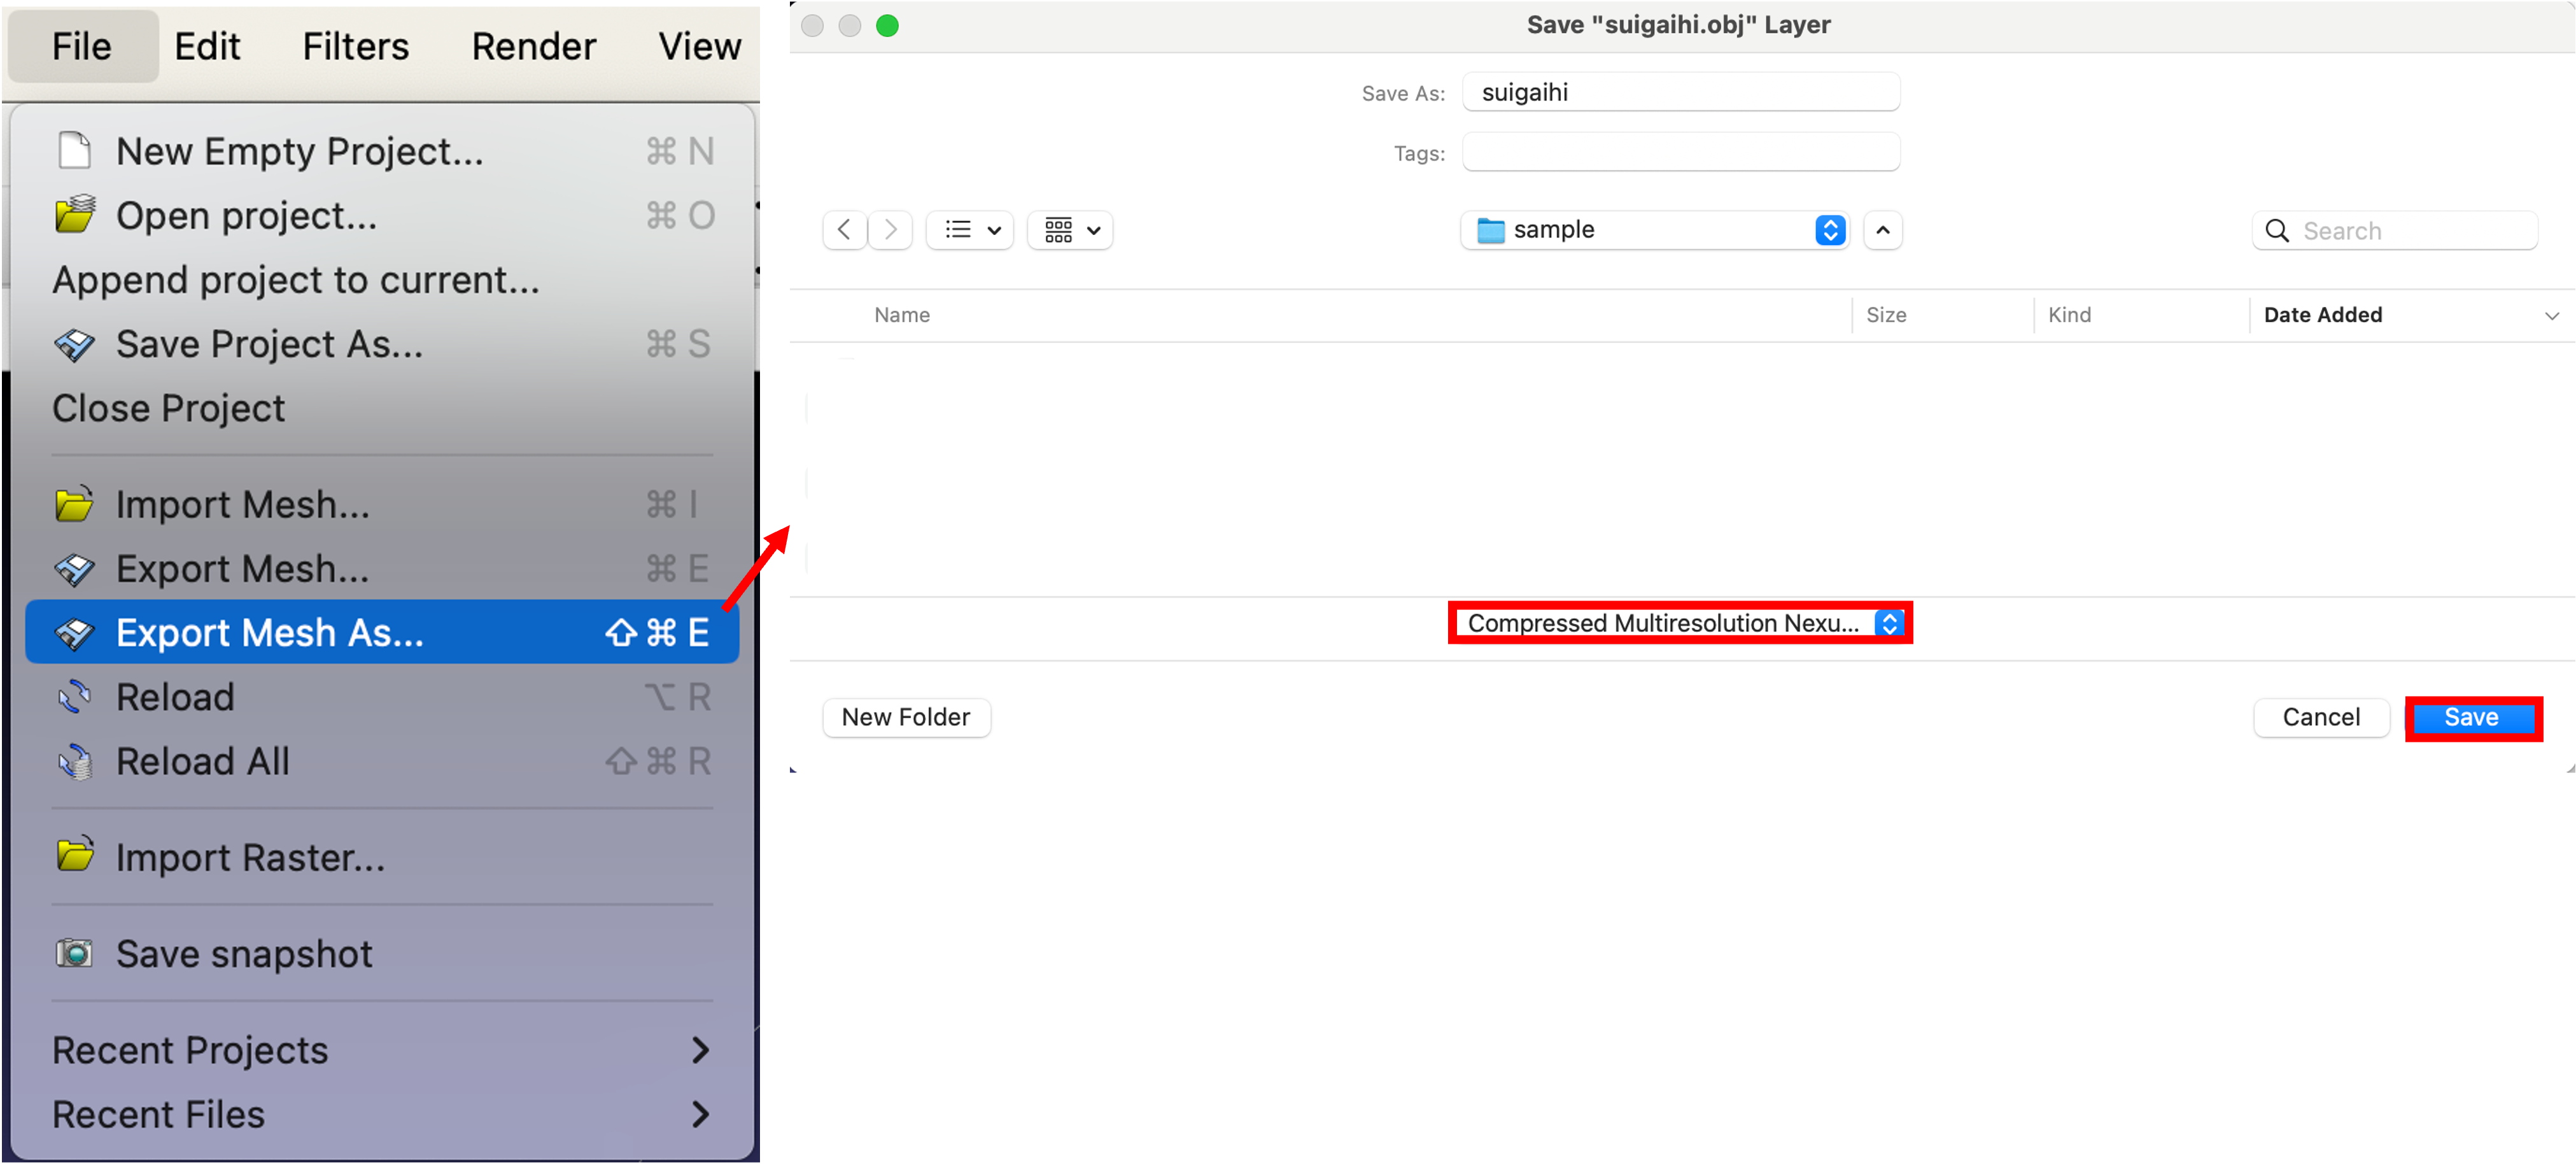Click the Cancel button
2576x1164 pixels.
tap(2321, 717)
